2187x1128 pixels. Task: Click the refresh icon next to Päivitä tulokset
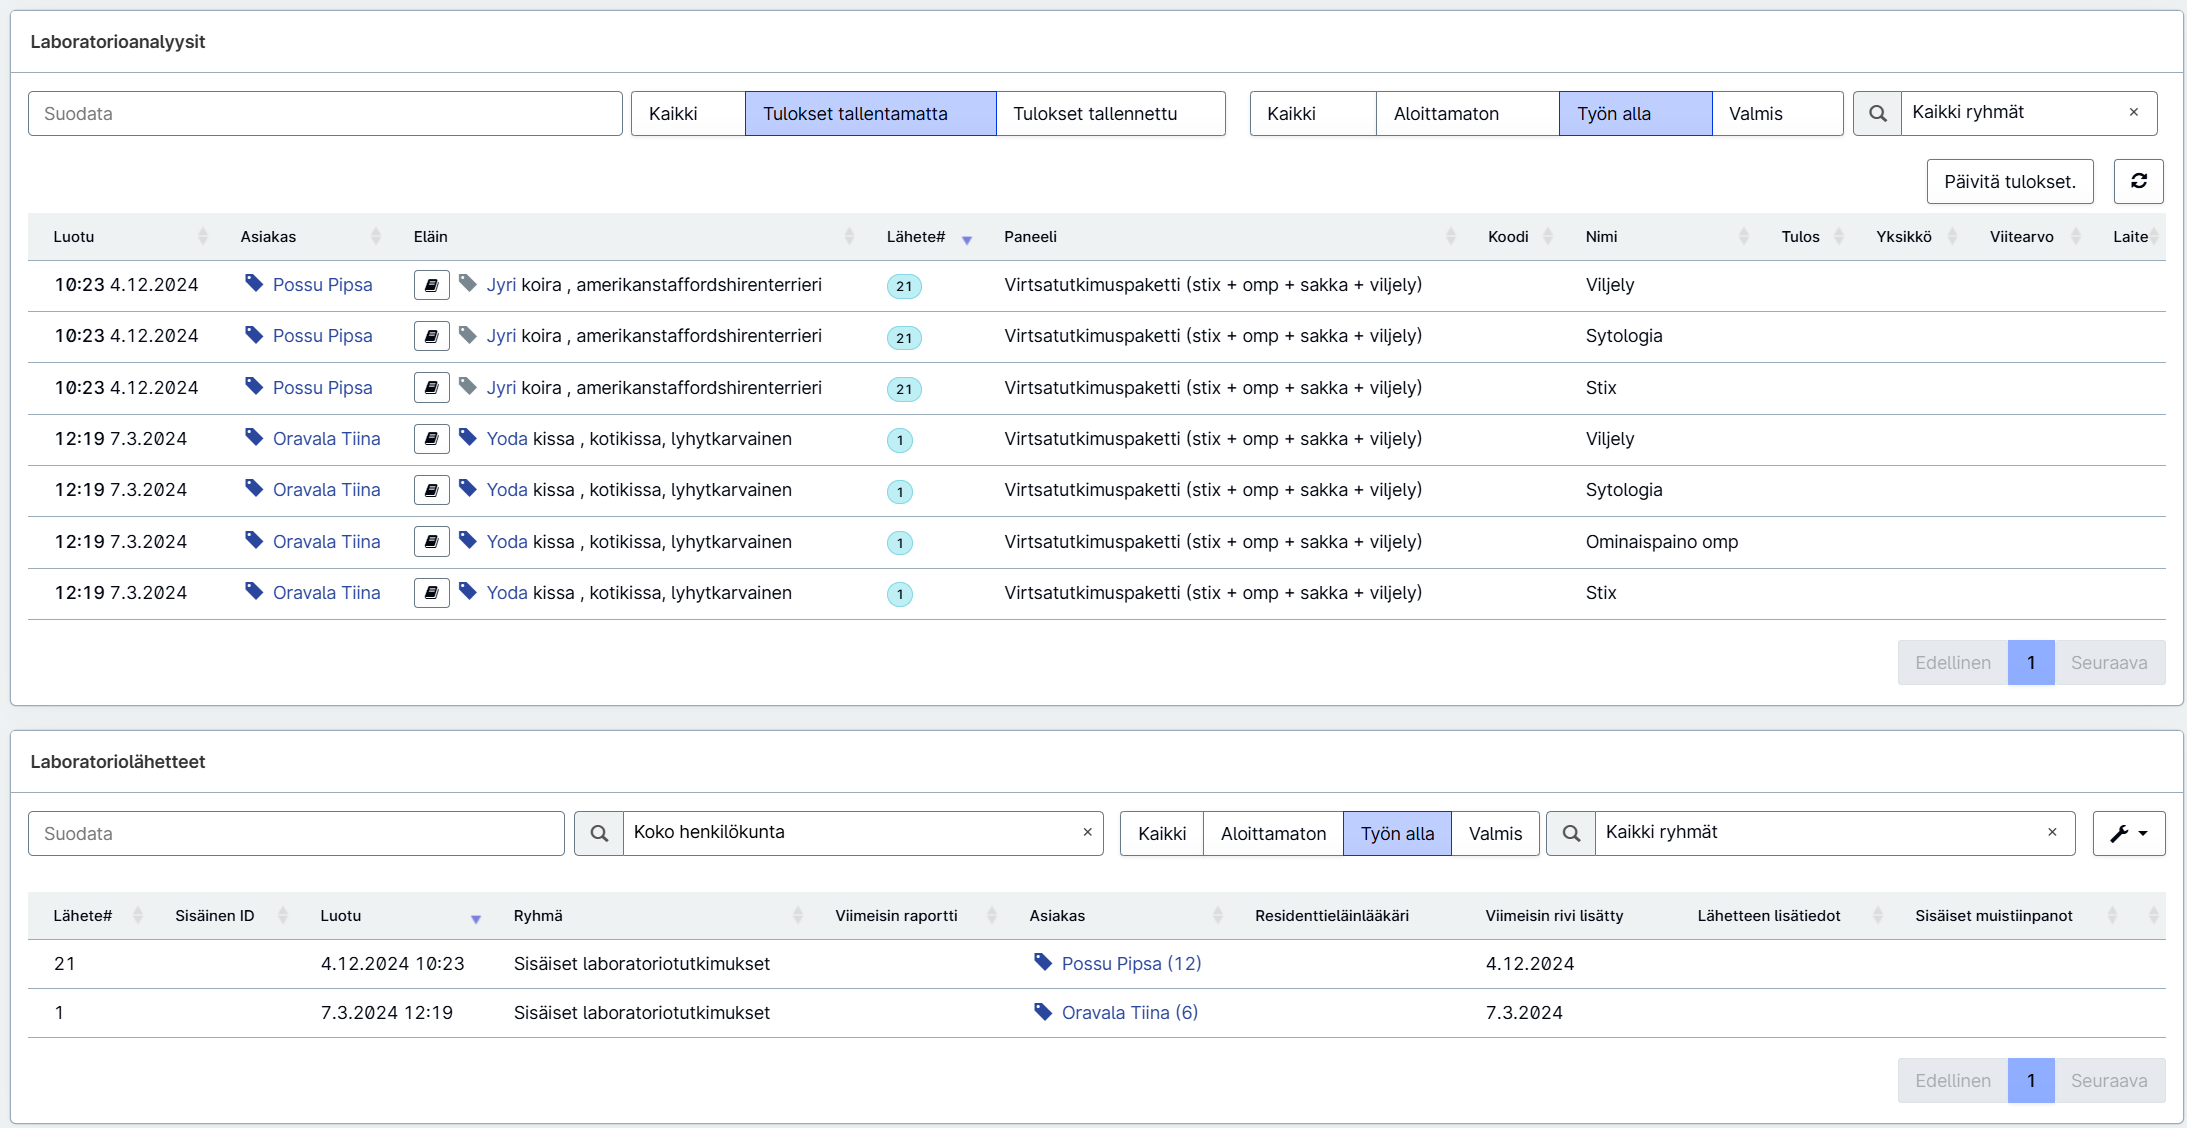[x=2138, y=181]
